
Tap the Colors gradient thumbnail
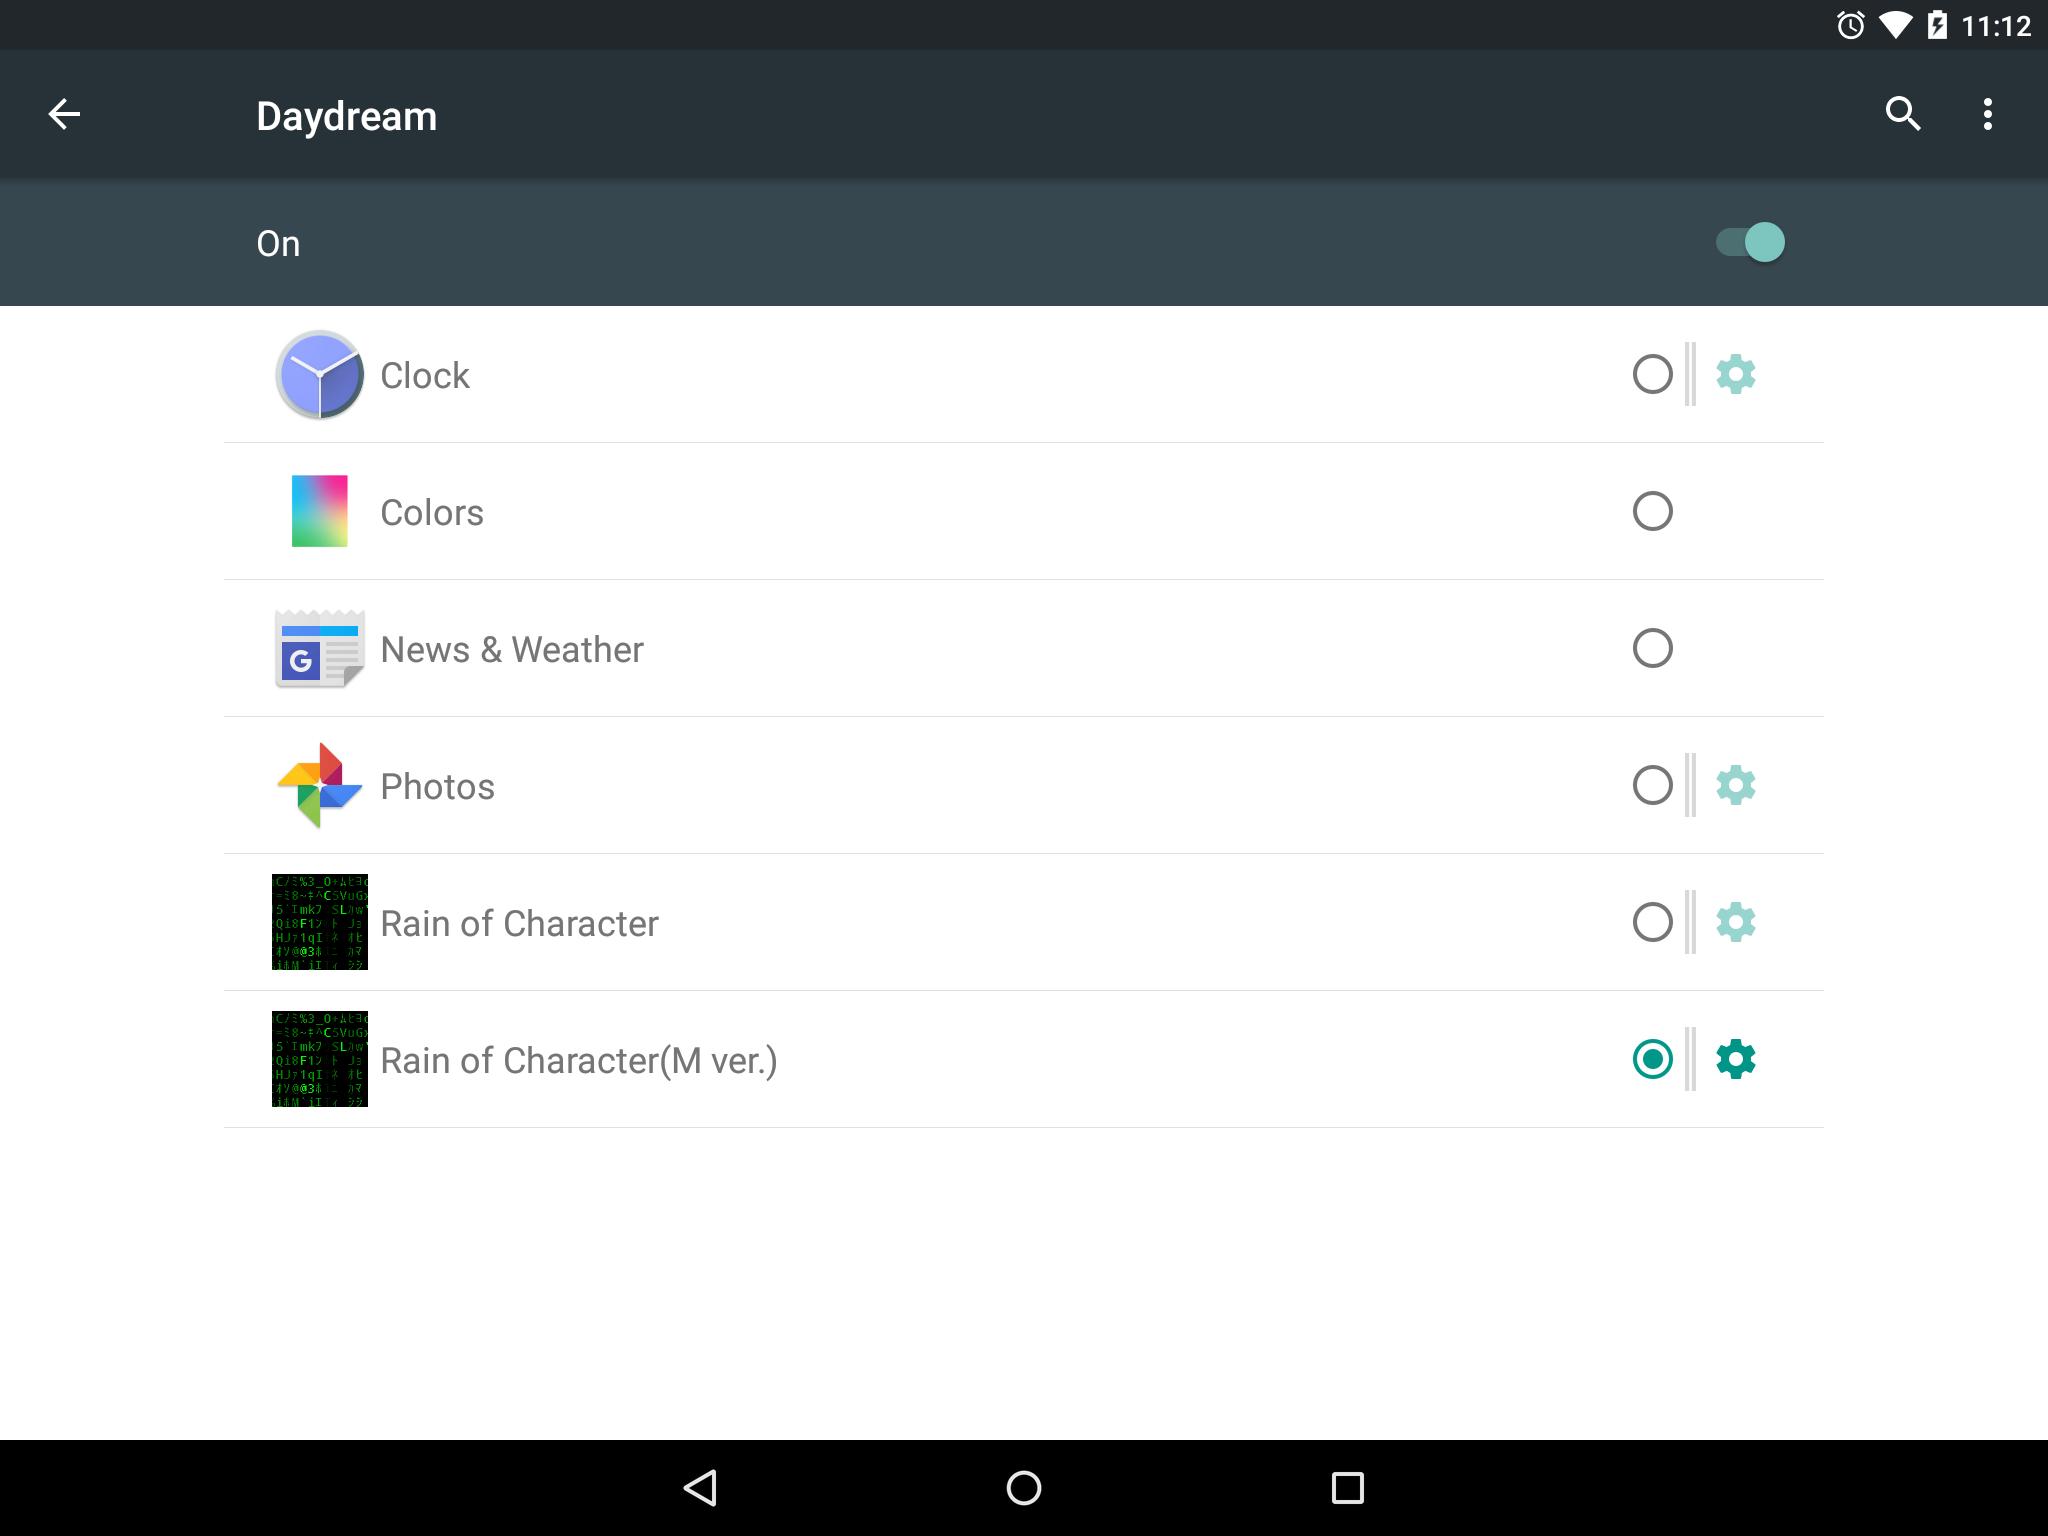click(319, 511)
